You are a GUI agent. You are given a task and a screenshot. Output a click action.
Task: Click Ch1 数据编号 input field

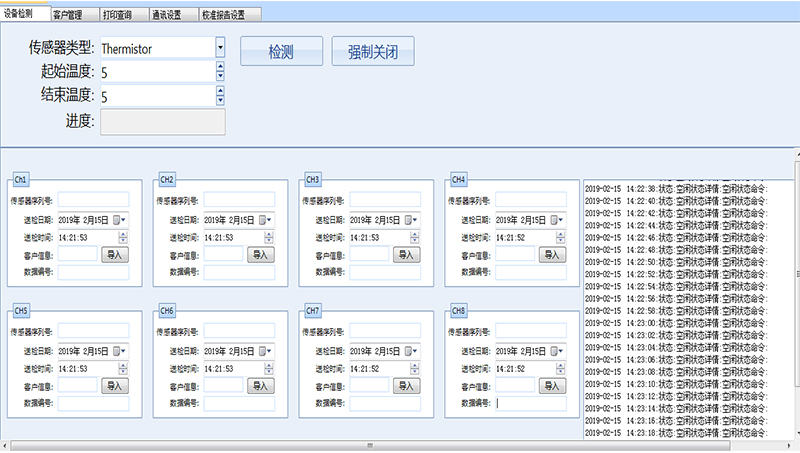[93, 272]
